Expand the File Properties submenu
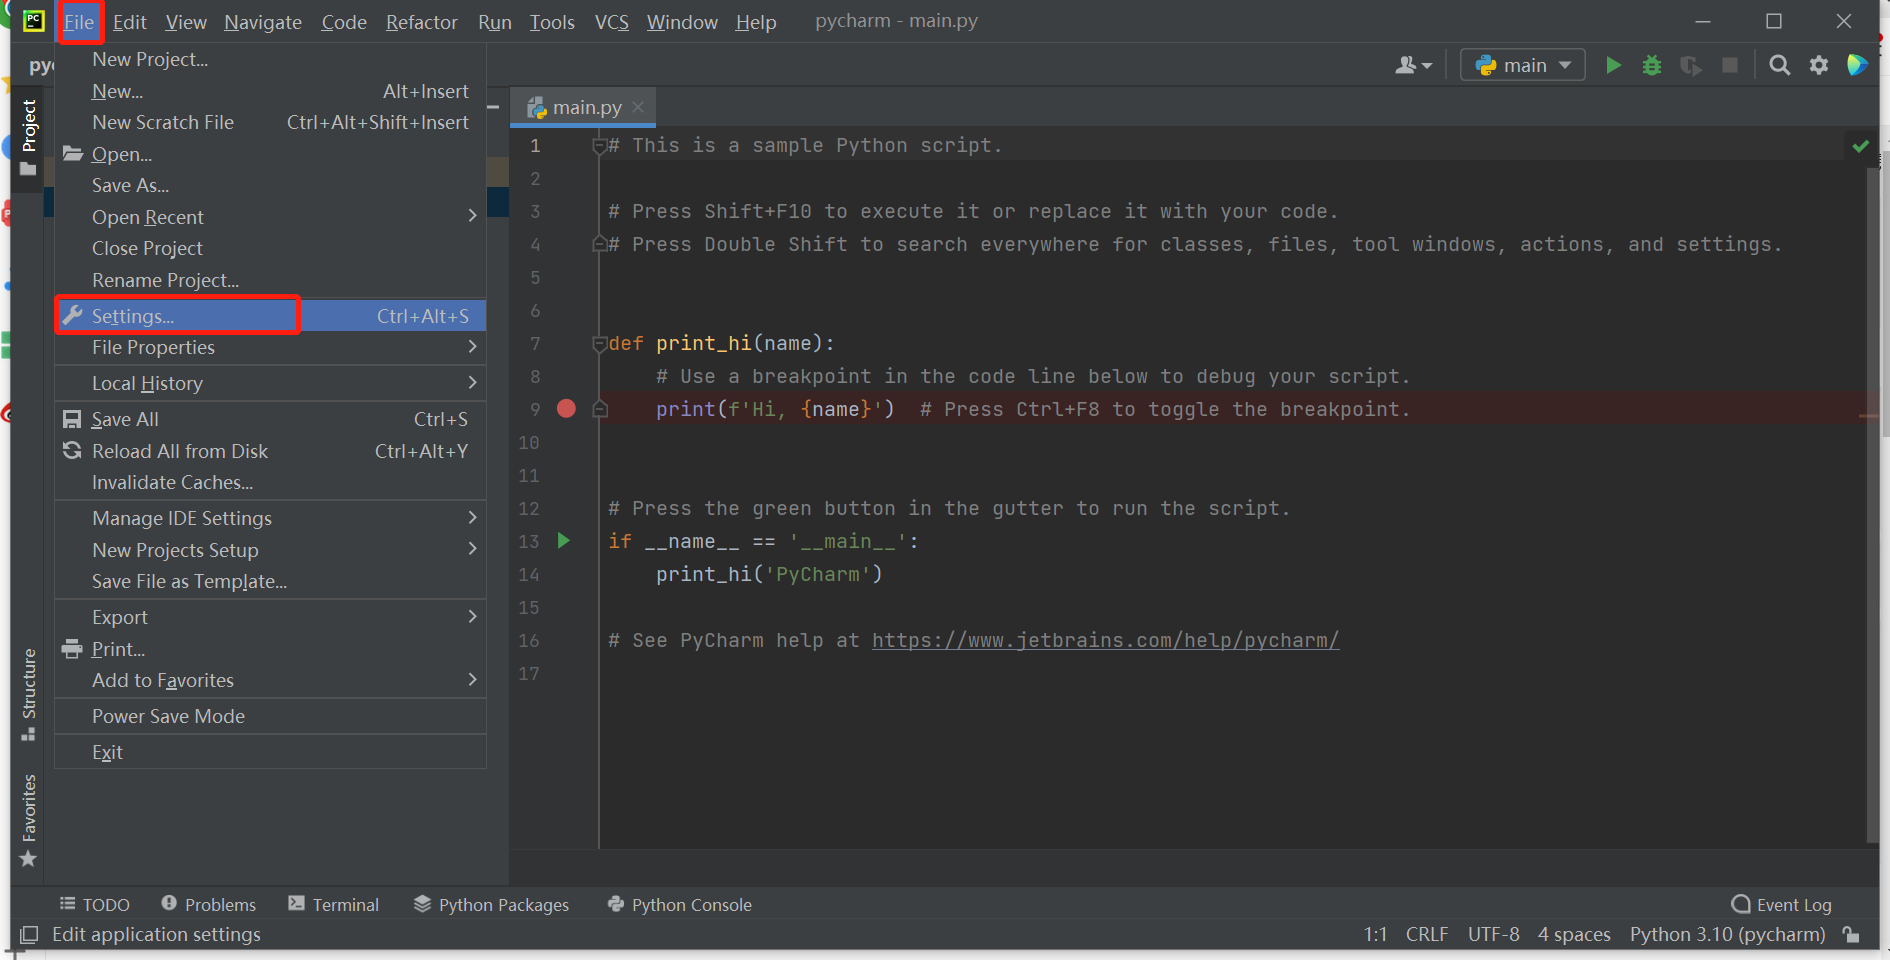The width and height of the screenshot is (1890, 960). (x=271, y=347)
